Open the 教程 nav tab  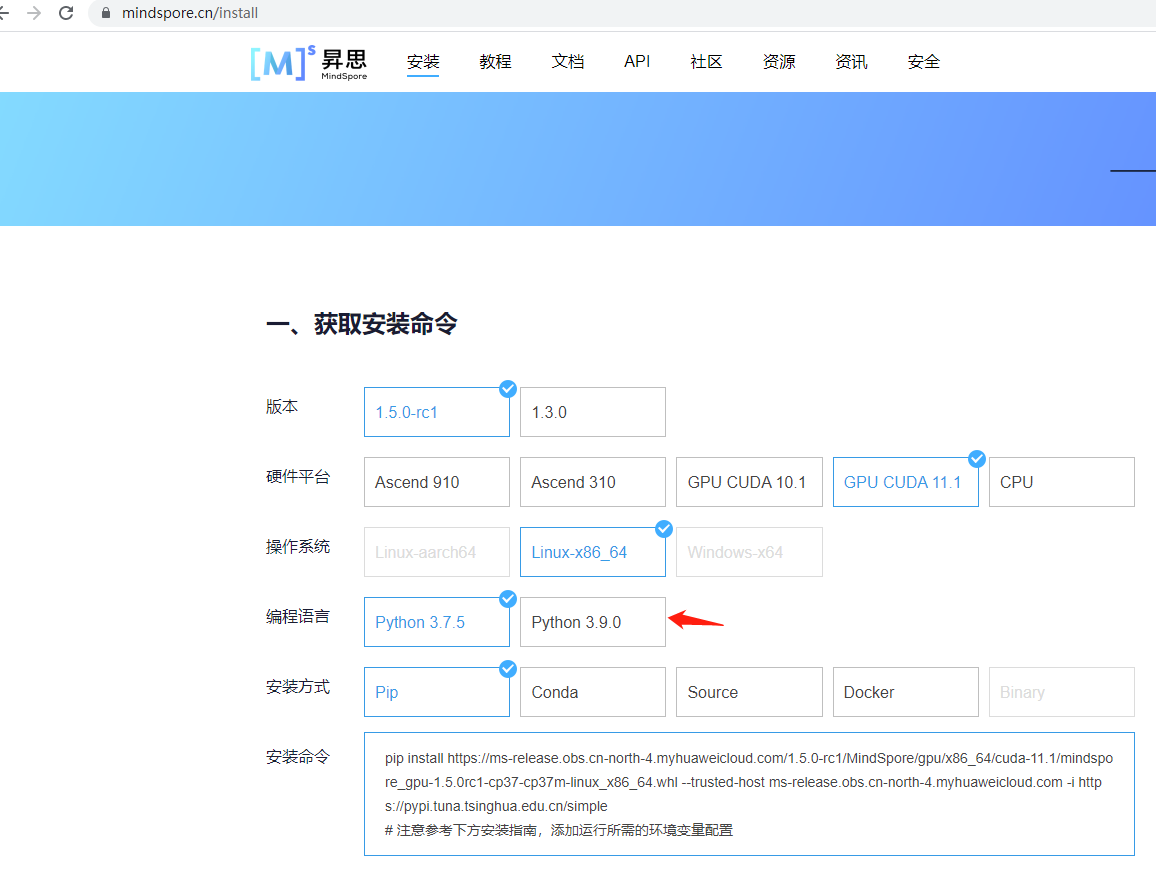coord(495,62)
